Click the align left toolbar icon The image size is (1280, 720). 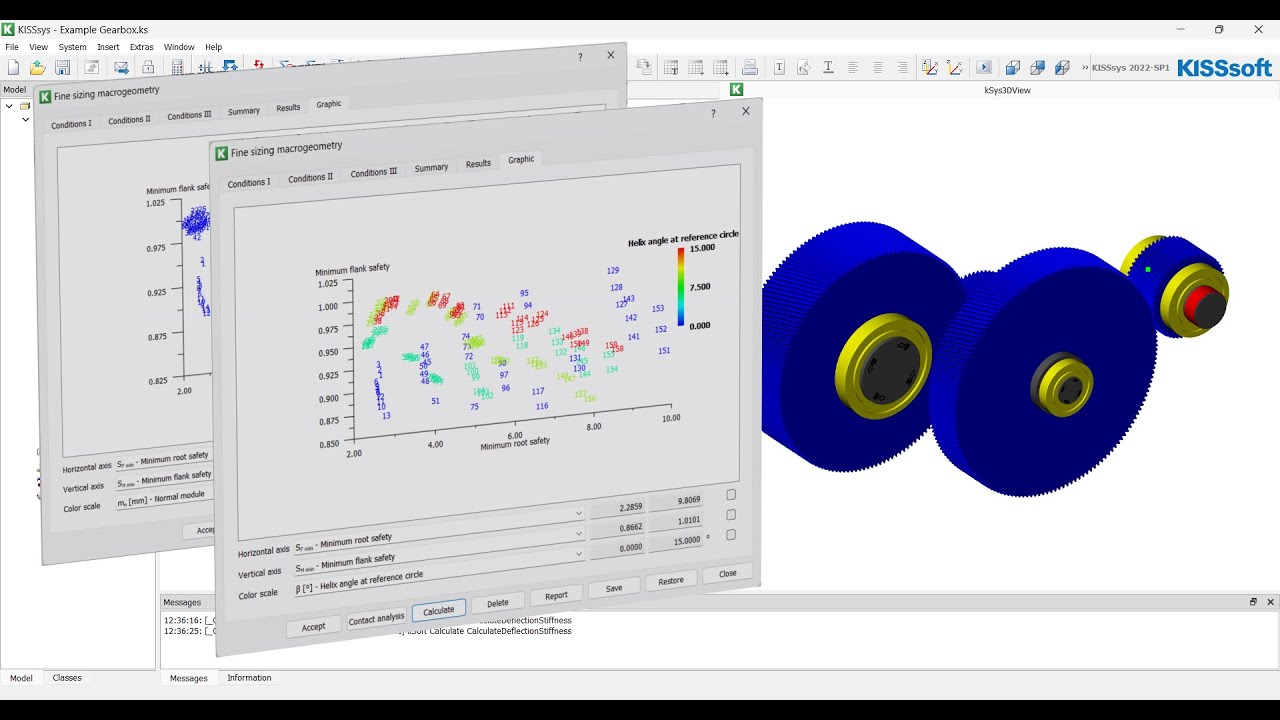[853, 68]
